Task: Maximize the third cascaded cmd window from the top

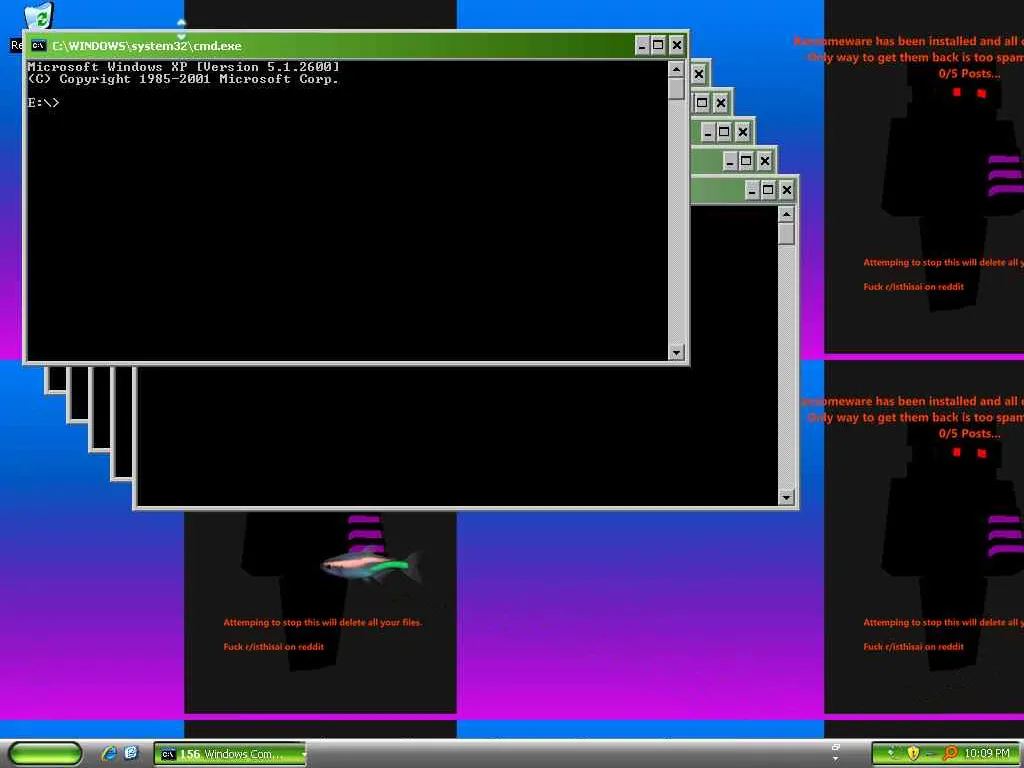Action: tap(702, 103)
